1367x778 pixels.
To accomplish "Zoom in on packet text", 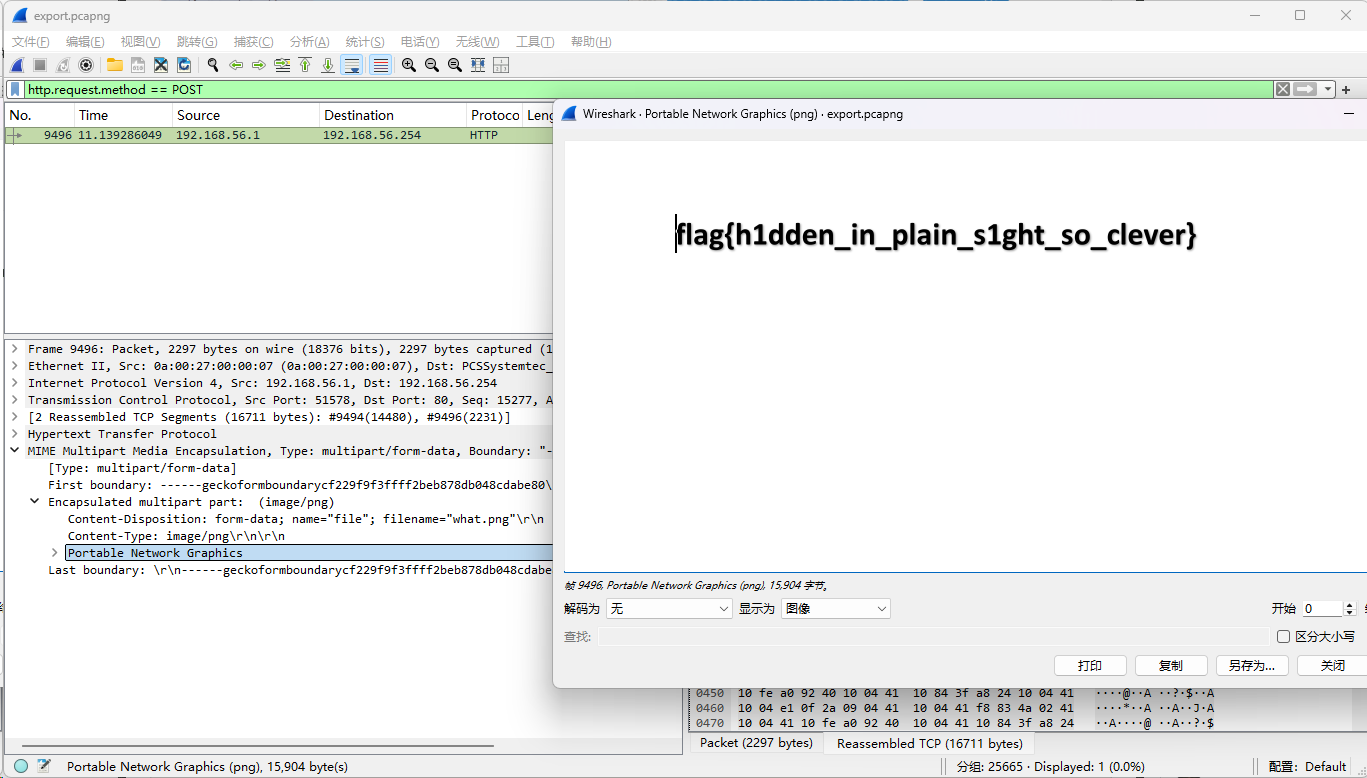I will click(x=409, y=65).
